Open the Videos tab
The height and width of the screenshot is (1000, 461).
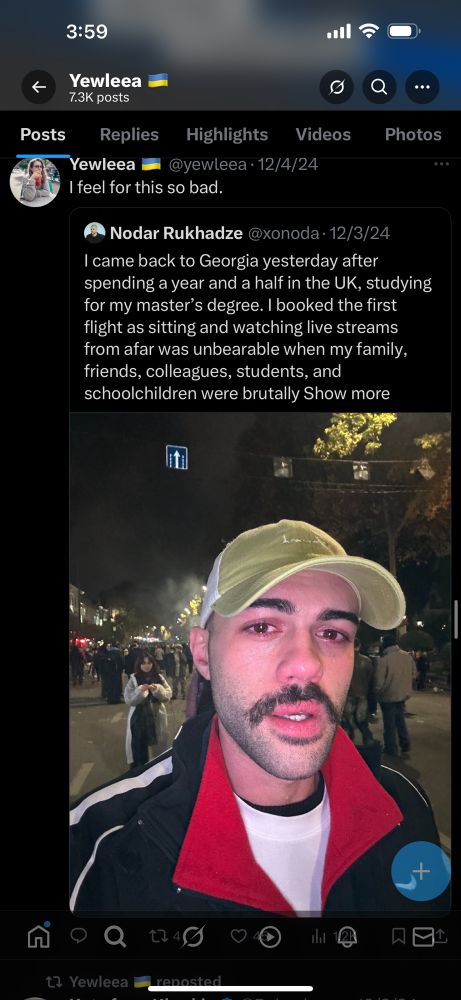point(323,135)
